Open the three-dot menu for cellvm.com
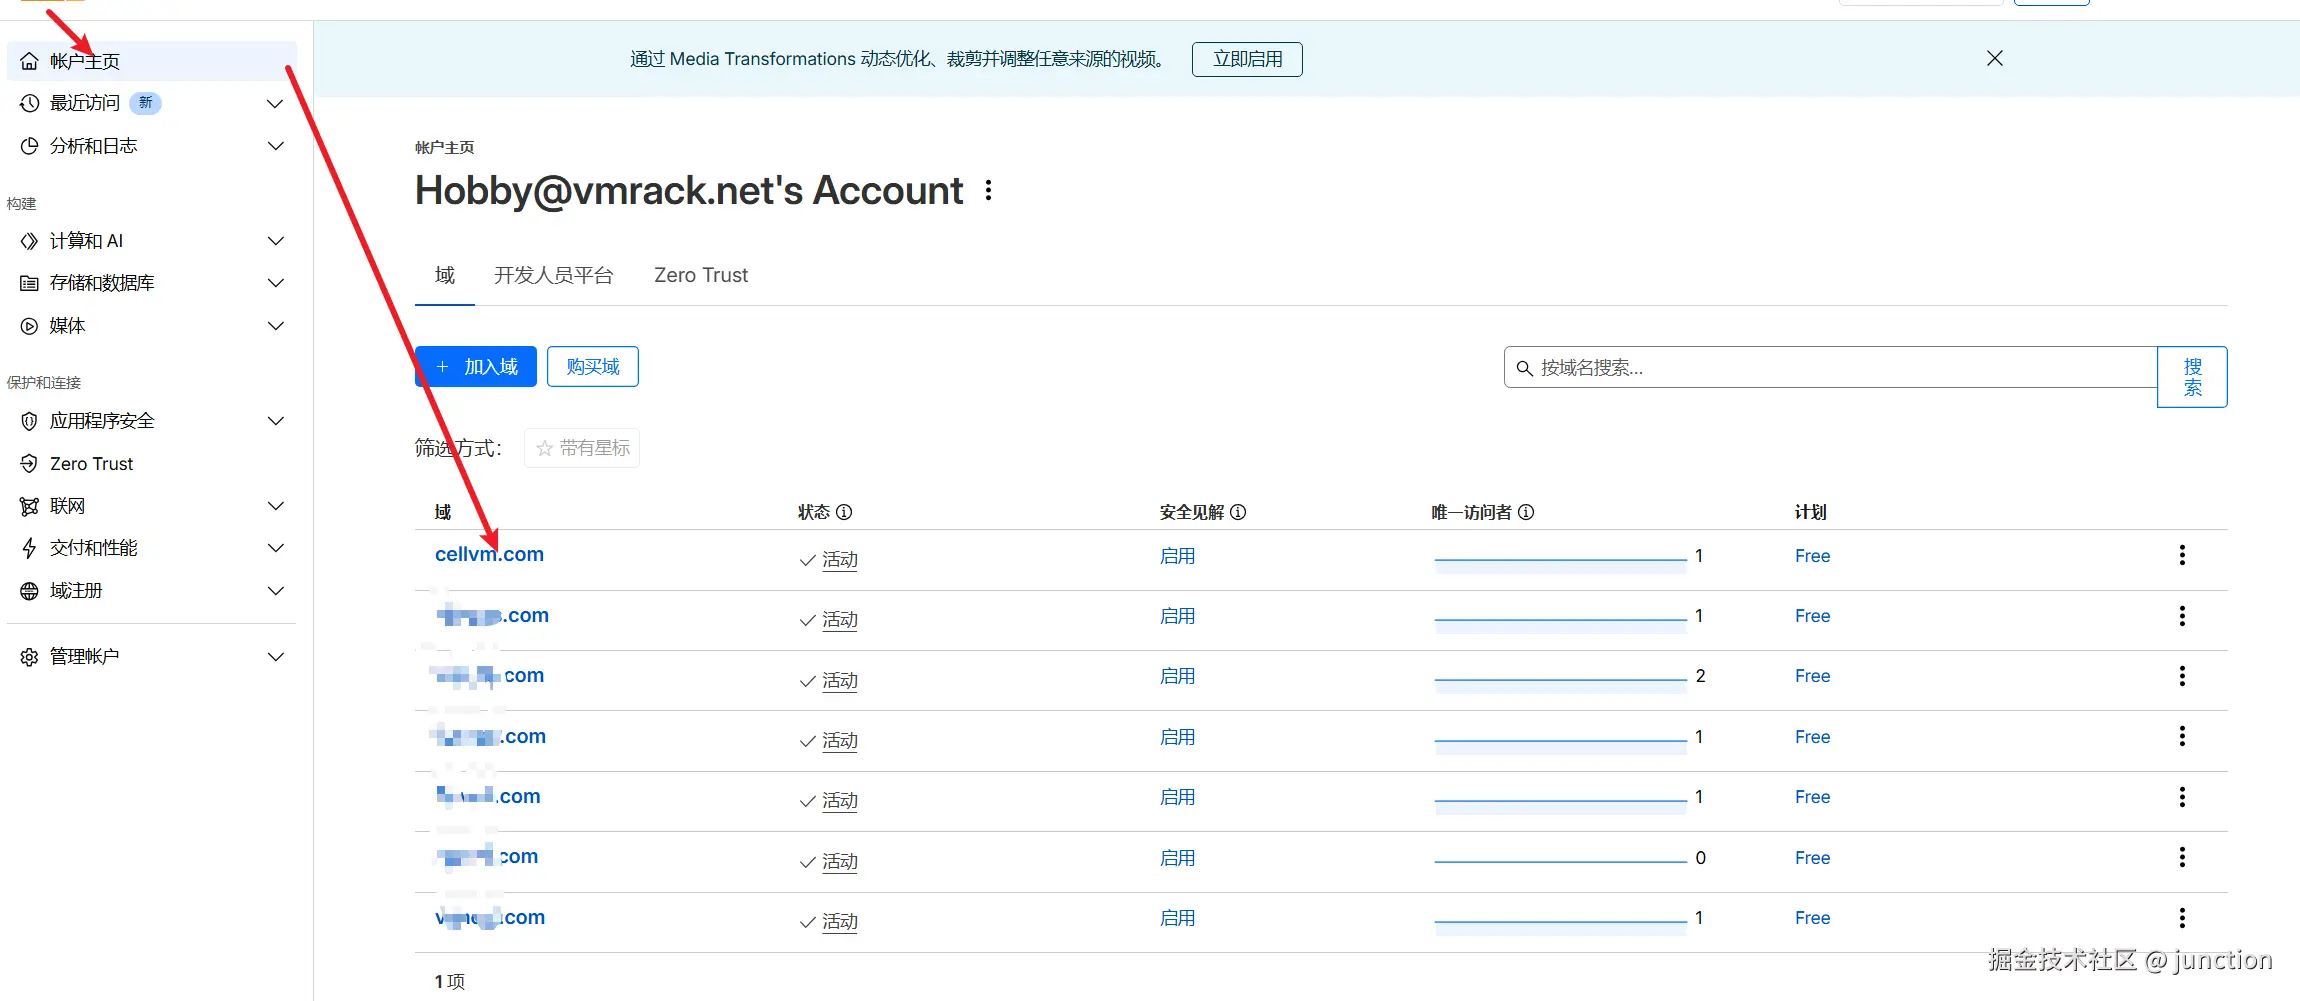This screenshot has width=2300, height=1001. pos(2182,555)
